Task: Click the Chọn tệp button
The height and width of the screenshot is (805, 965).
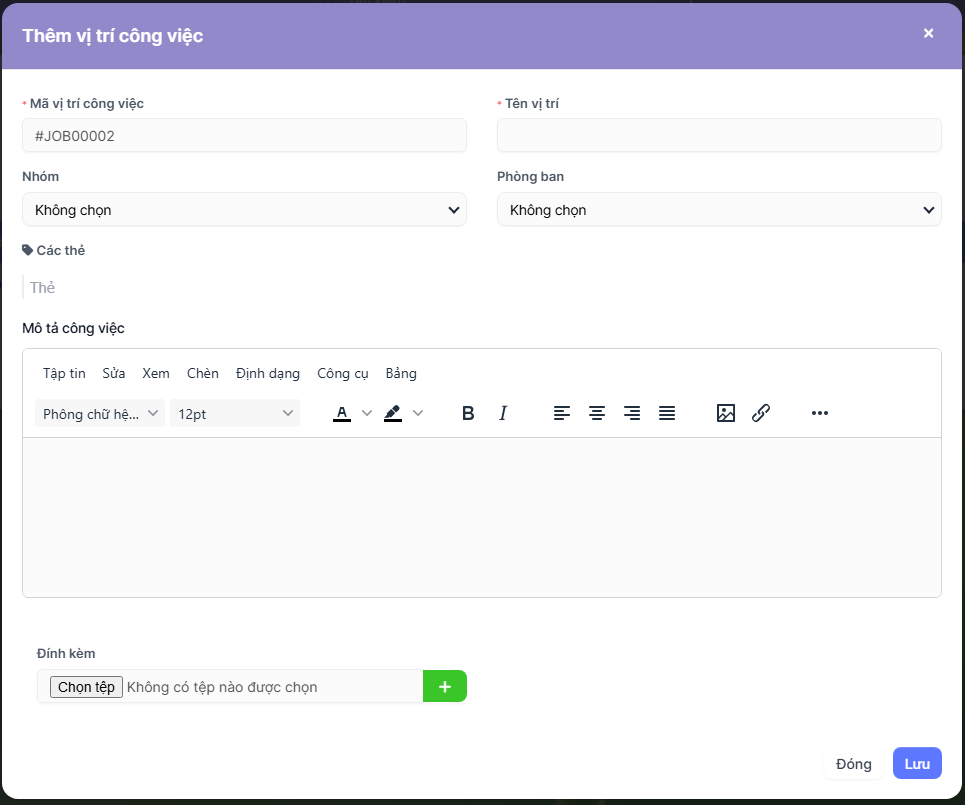Action: pyautogui.click(x=87, y=687)
